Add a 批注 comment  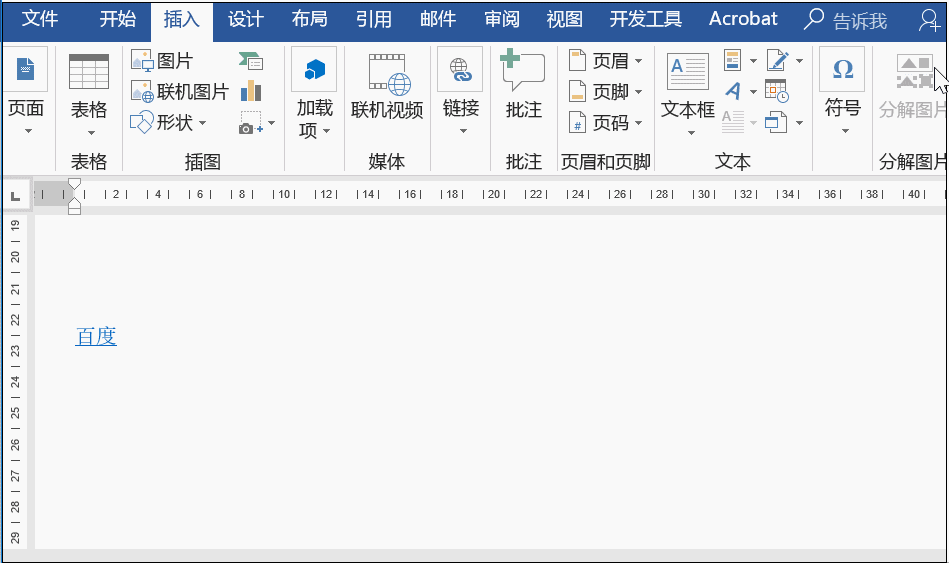[x=523, y=85]
